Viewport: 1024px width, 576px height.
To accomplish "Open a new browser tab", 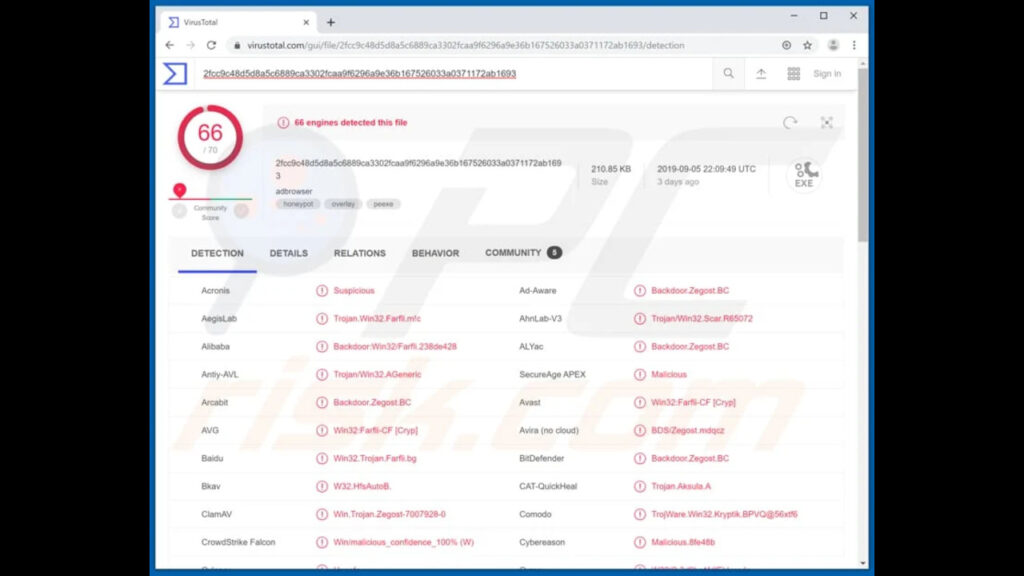I will pyautogui.click(x=331, y=22).
